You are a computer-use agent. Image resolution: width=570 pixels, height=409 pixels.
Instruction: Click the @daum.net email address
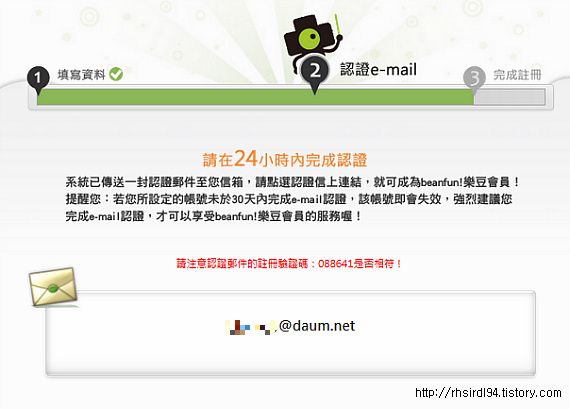click(317, 326)
